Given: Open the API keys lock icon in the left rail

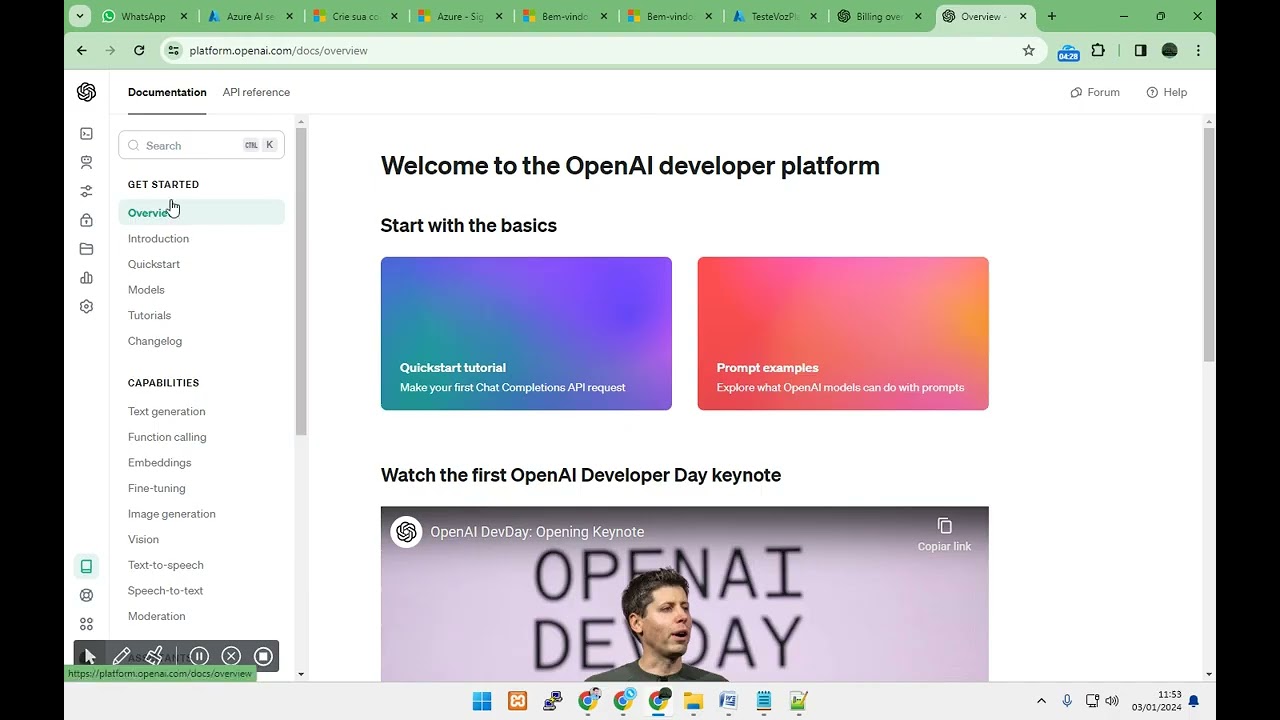Looking at the screenshot, I should click(86, 220).
